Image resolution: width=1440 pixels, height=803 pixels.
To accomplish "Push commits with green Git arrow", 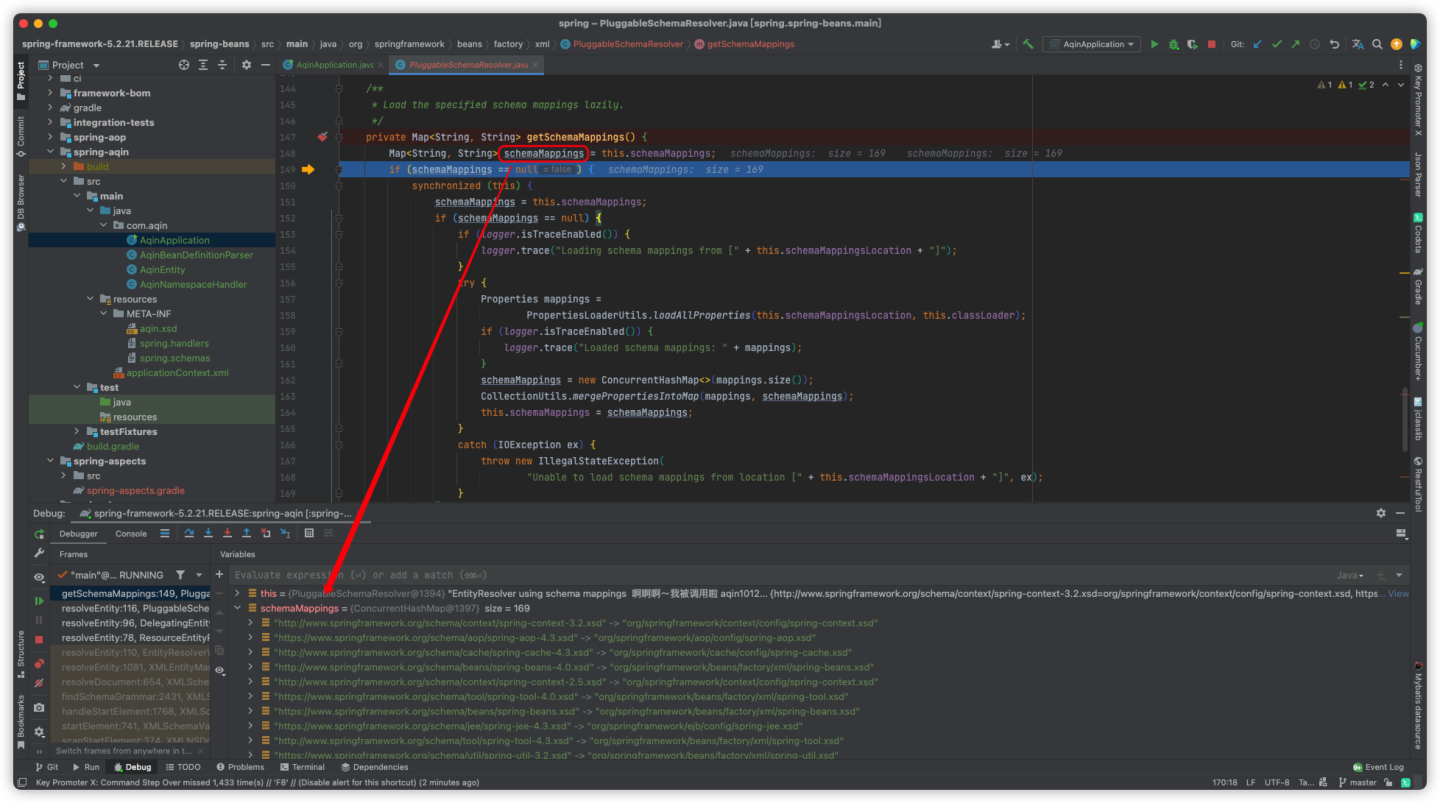I will tap(1296, 44).
